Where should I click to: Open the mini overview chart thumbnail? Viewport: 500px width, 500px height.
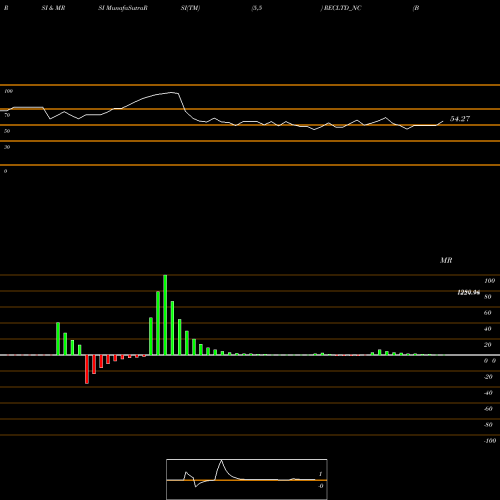(247, 479)
